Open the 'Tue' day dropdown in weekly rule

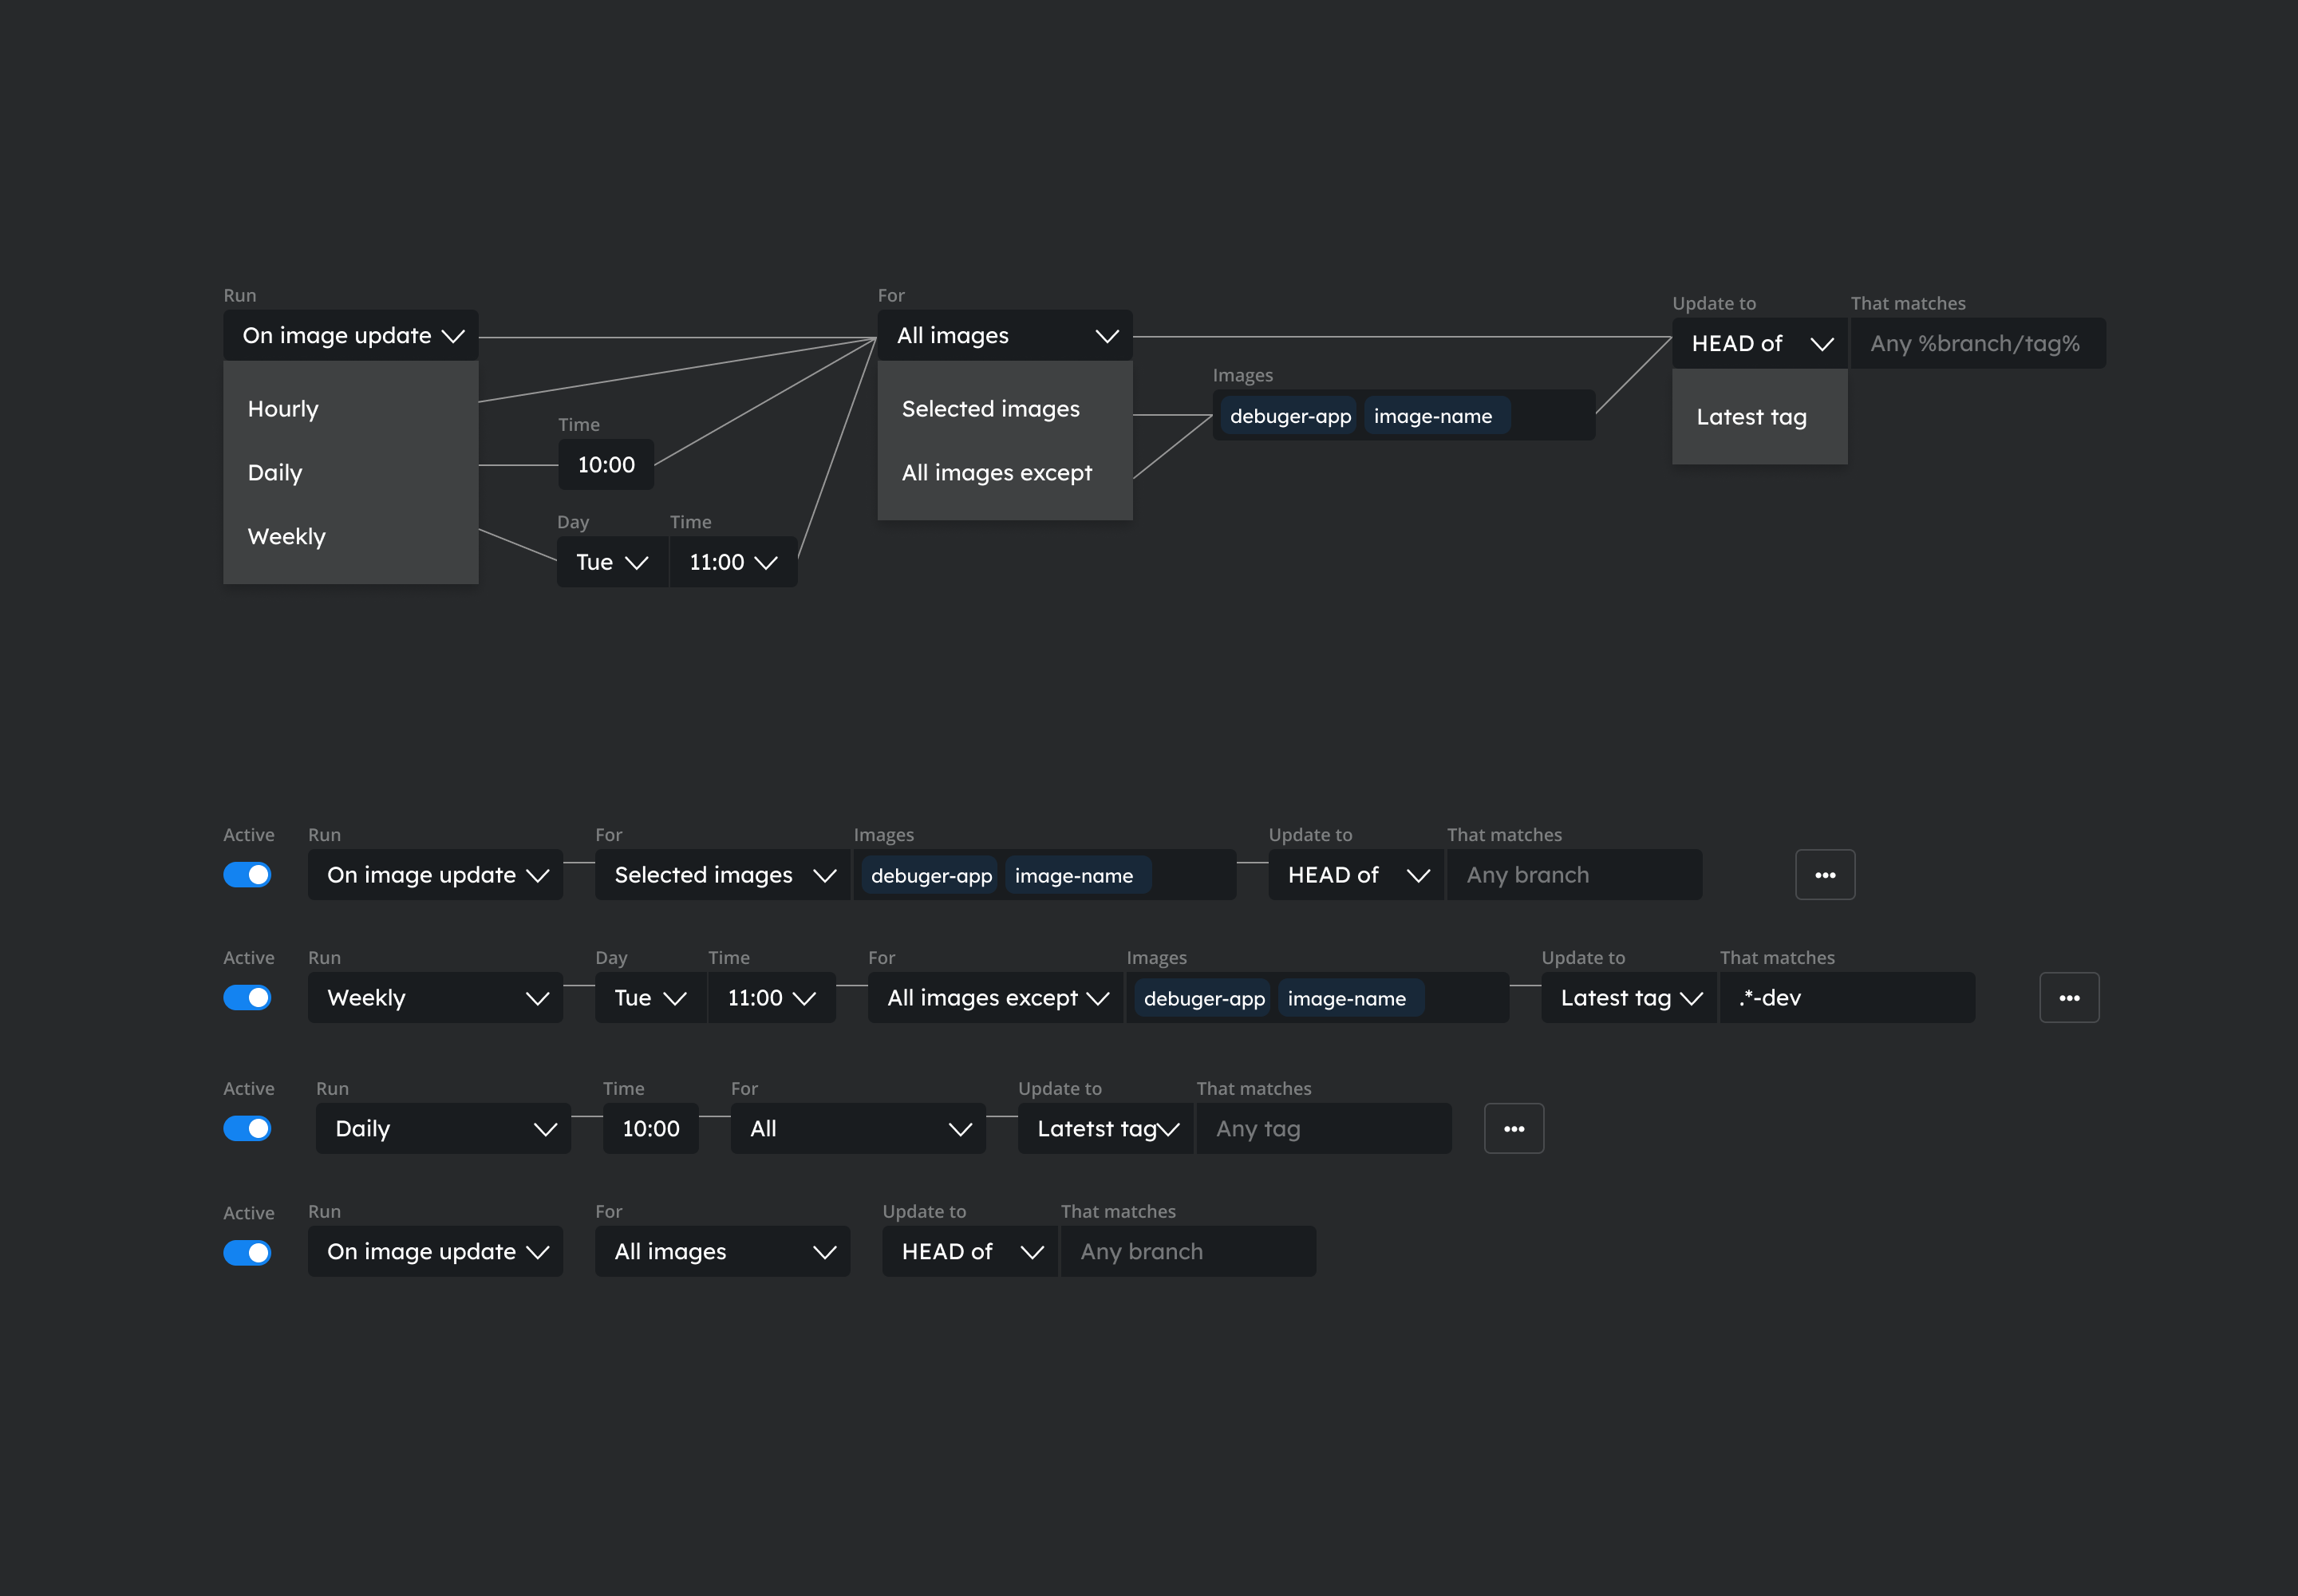click(649, 997)
